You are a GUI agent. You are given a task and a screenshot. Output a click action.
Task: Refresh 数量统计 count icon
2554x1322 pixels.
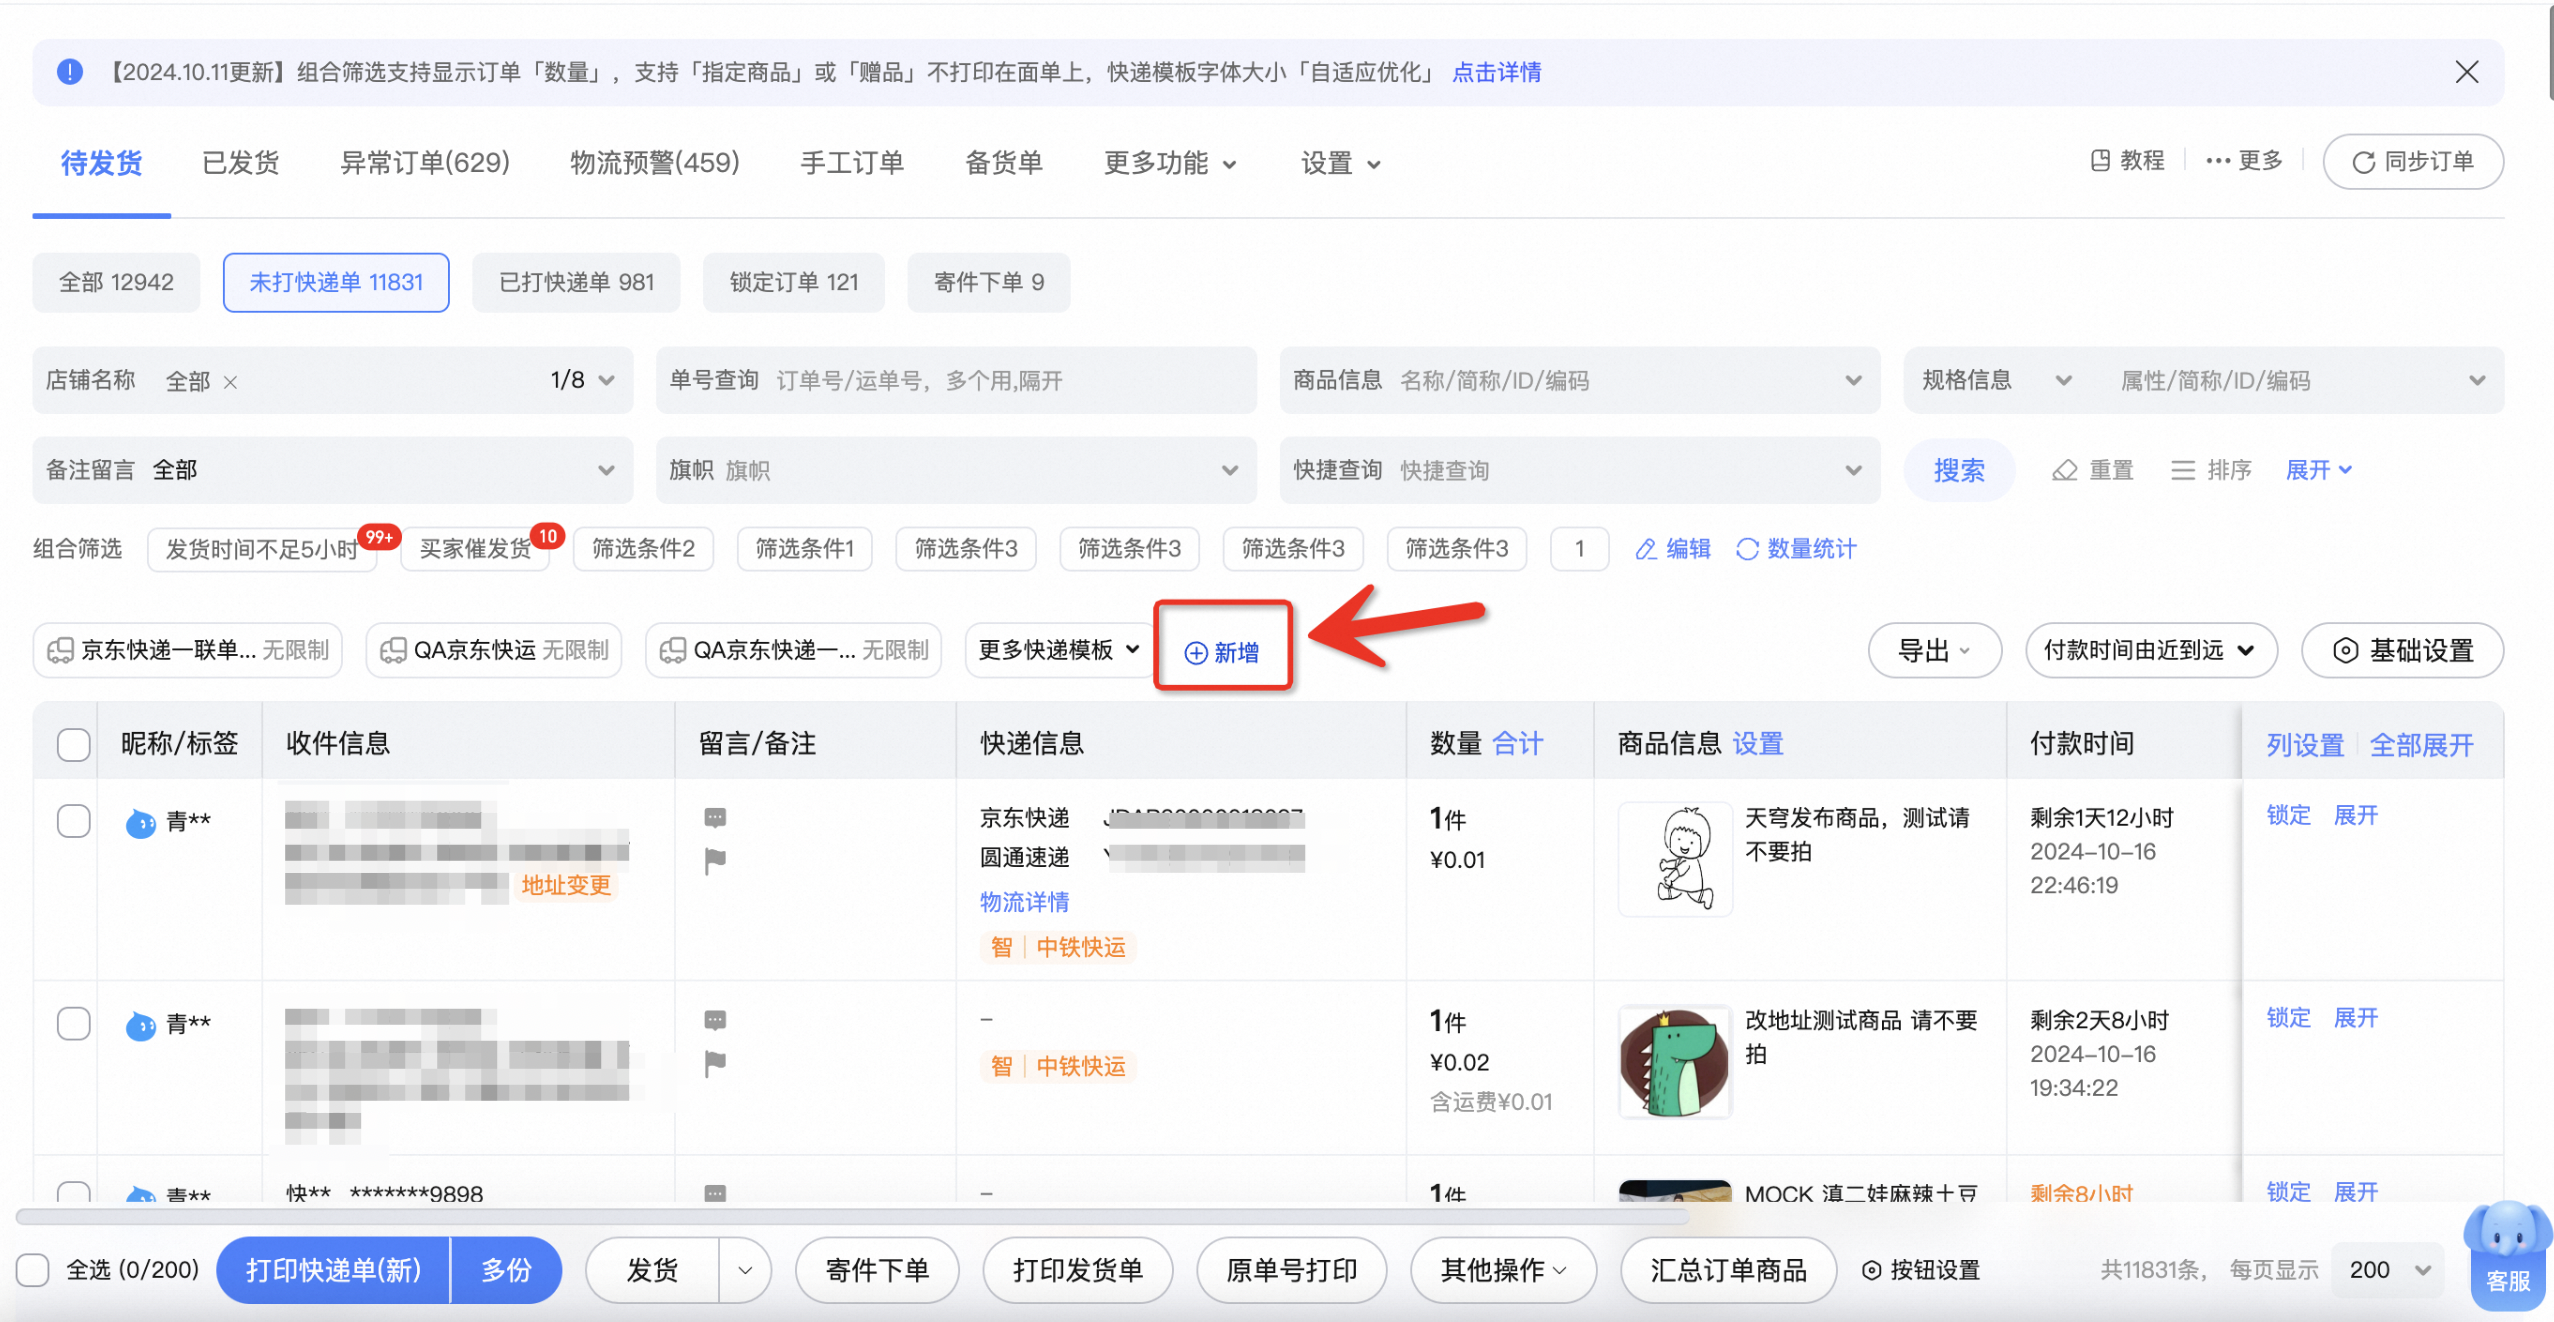[x=1746, y=549]
